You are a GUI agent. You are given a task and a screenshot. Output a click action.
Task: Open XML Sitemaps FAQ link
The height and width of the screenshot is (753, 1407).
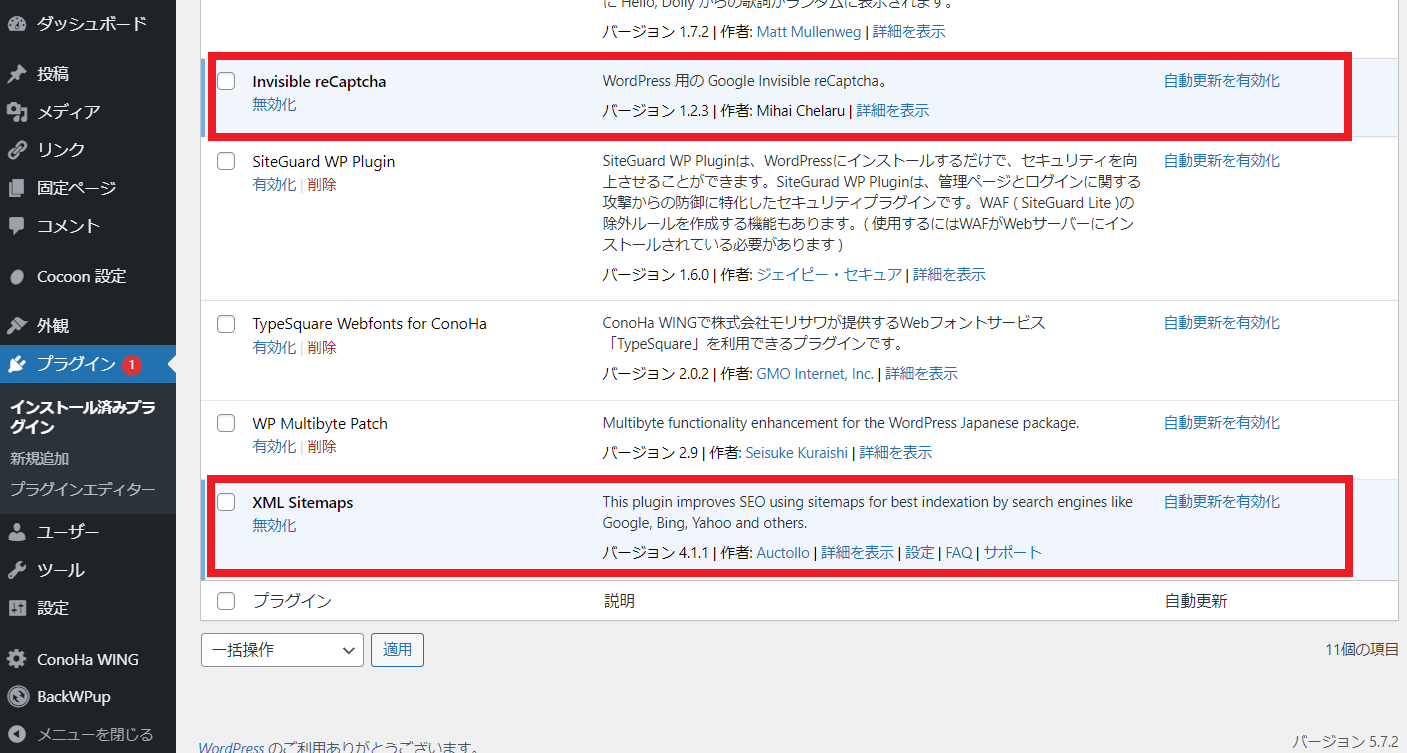click(x=958, y=553)
